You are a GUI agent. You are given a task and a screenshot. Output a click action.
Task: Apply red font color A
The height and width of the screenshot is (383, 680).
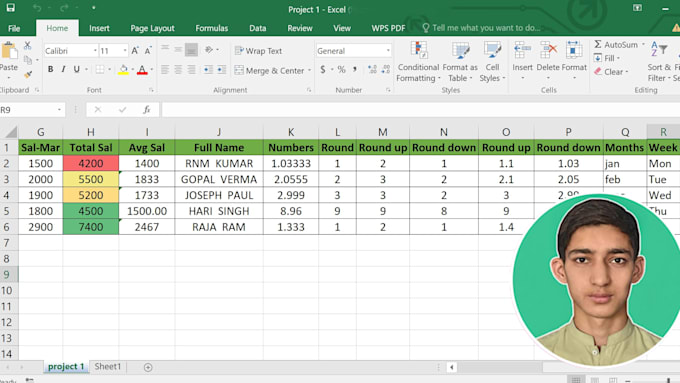pos(142,69)
